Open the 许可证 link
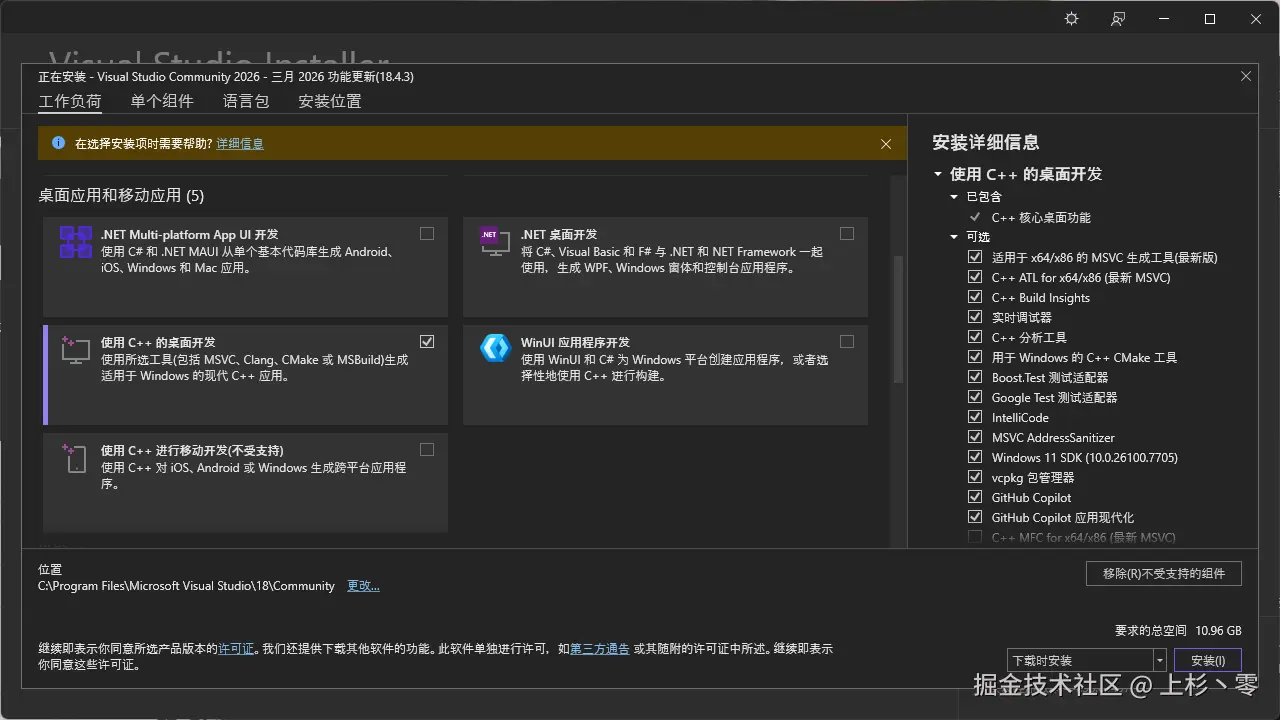 236,649
